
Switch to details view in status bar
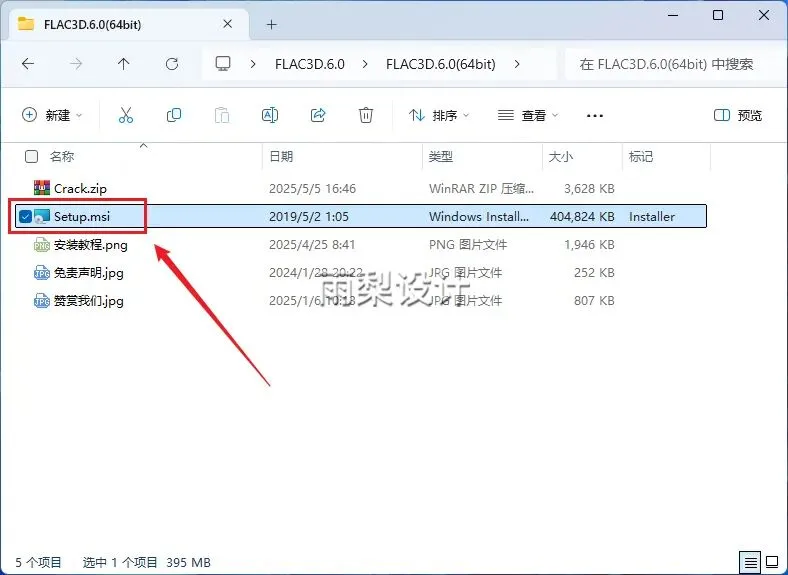[x=750, y=562]
